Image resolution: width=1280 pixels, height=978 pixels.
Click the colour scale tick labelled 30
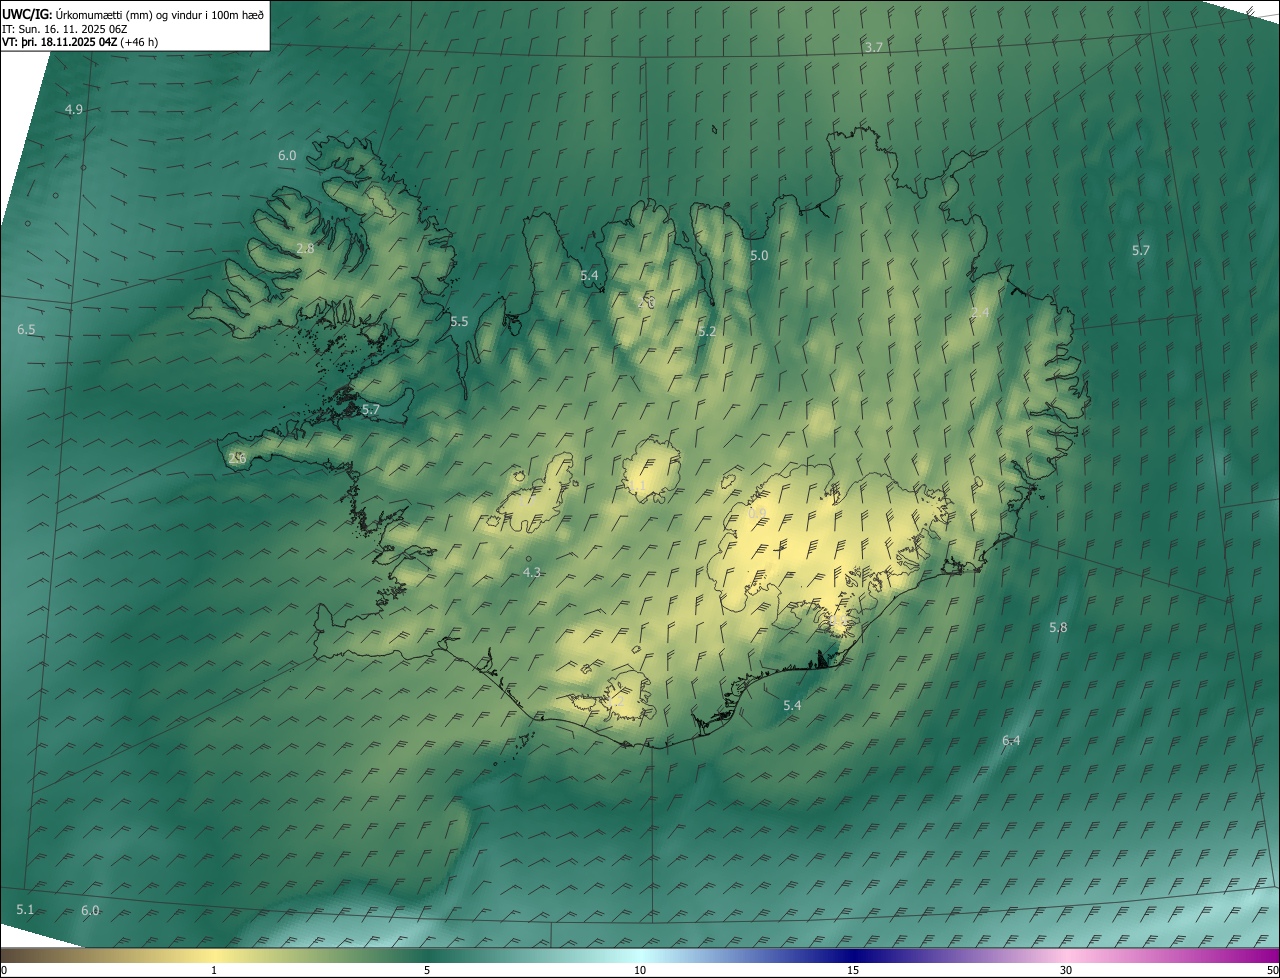point(1066,970)
